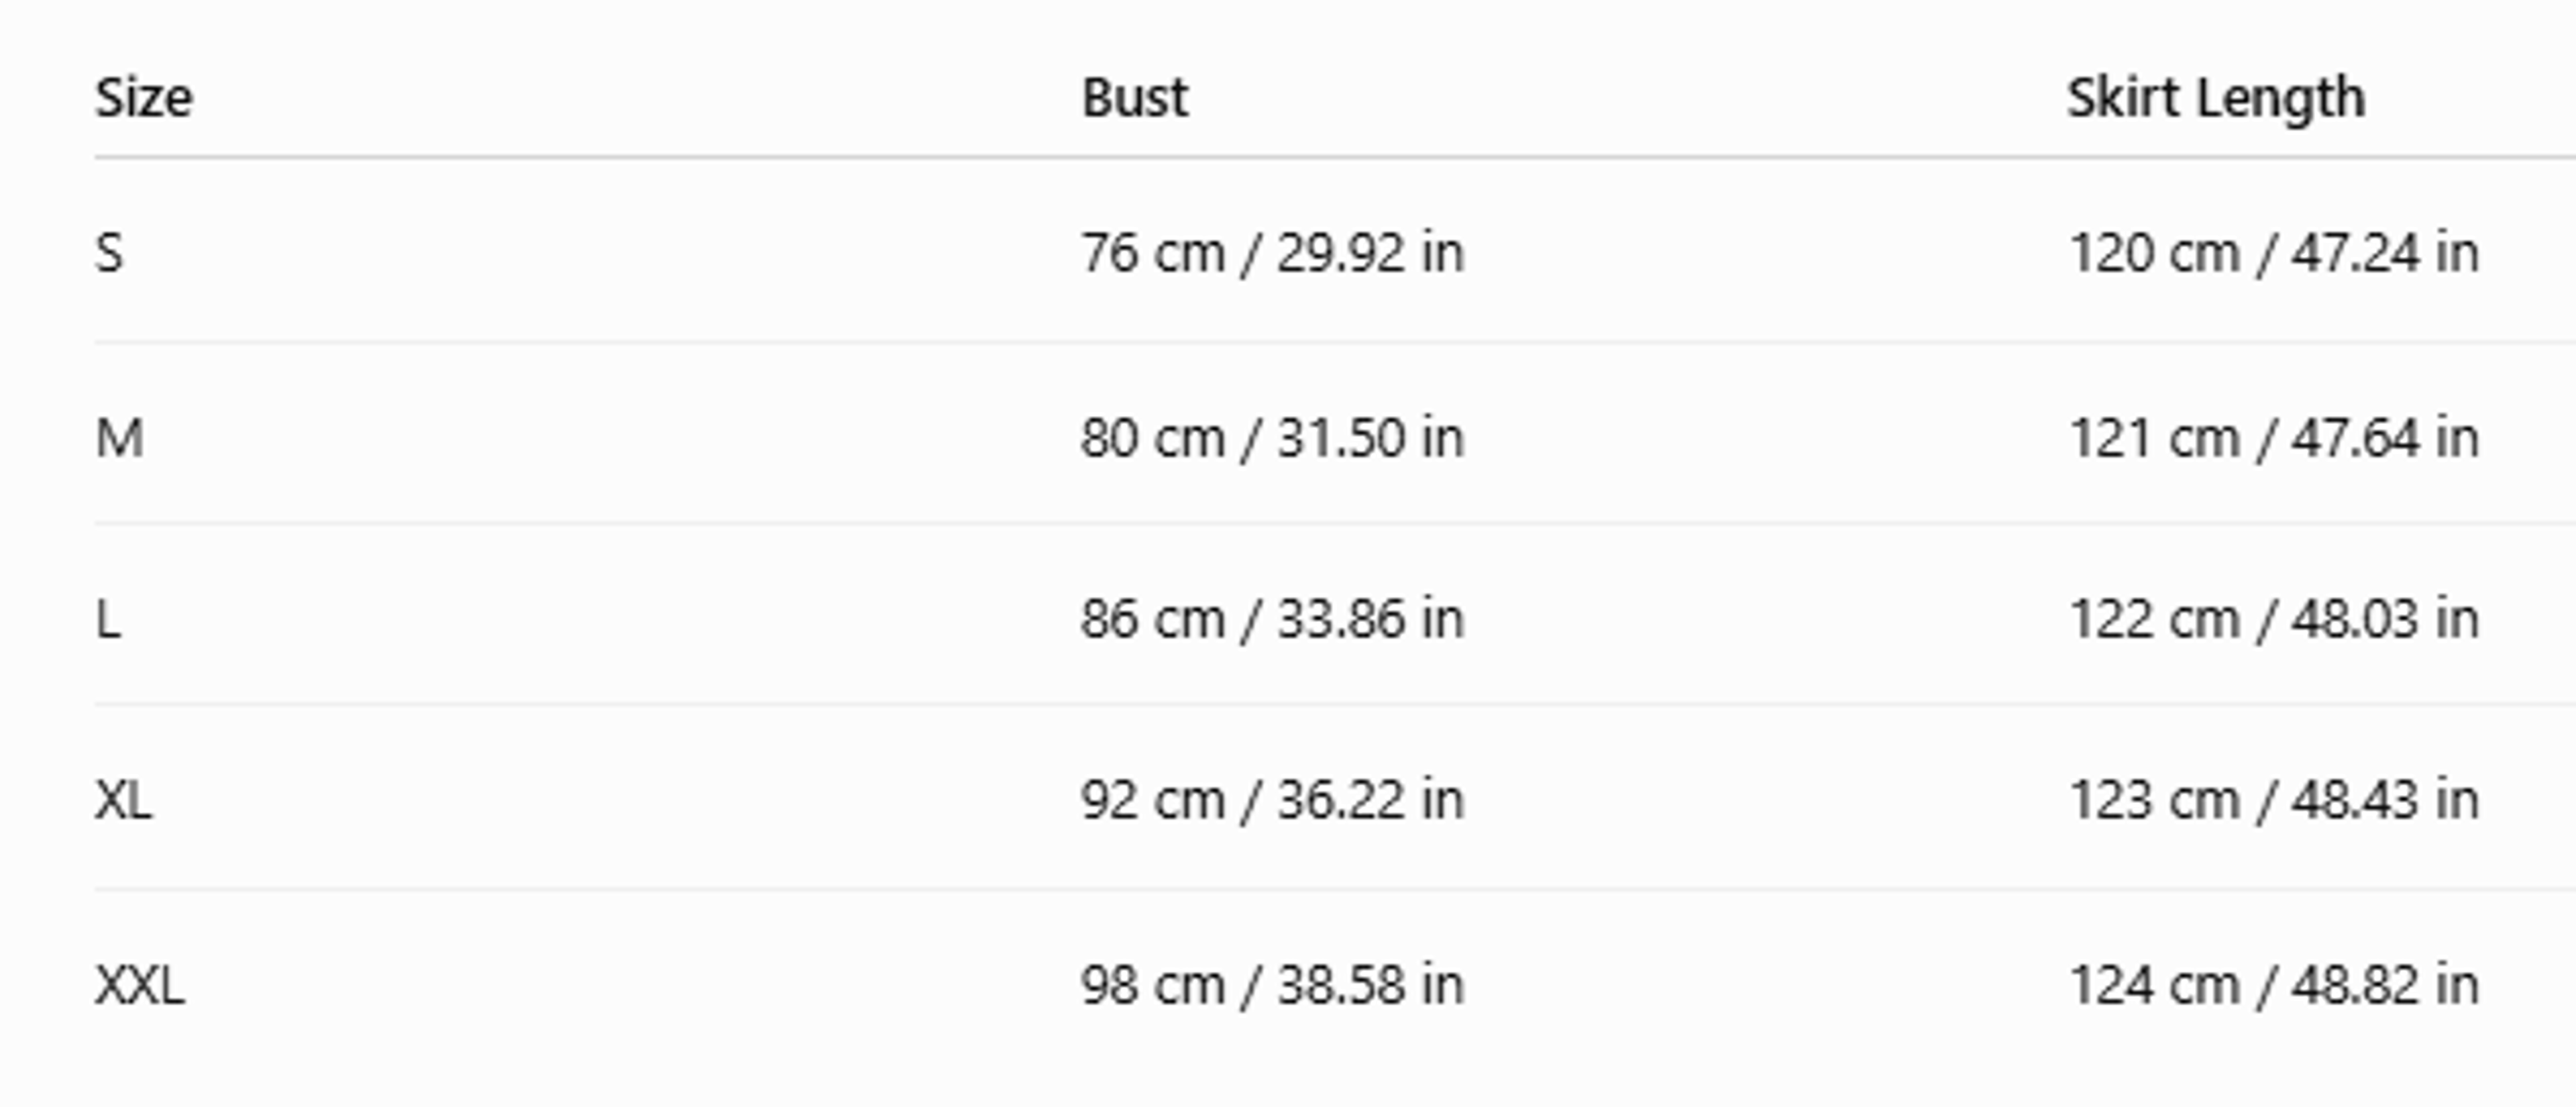The width and height of the screenshot is (2576, 1107).
Task: Click the 124 cm / 48.82 in skirt length
Action: pyautogui.click(x=2274, y=985)
